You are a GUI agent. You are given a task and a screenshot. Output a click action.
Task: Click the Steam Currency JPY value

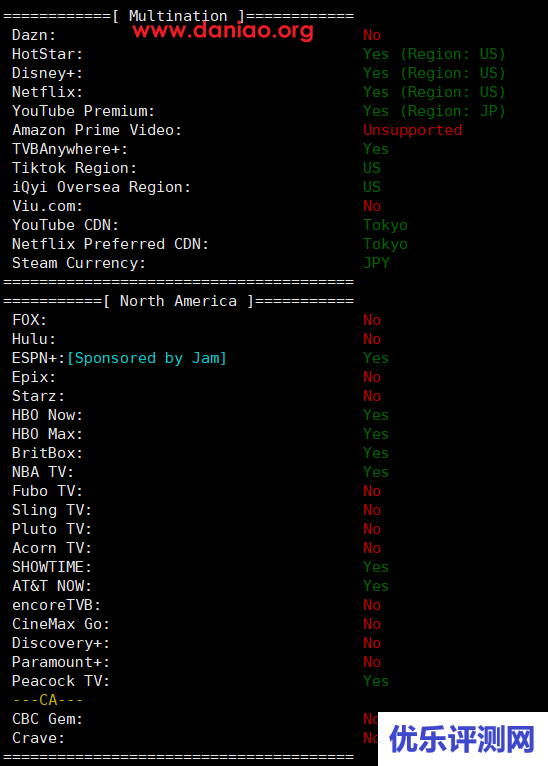coord(376,263)
